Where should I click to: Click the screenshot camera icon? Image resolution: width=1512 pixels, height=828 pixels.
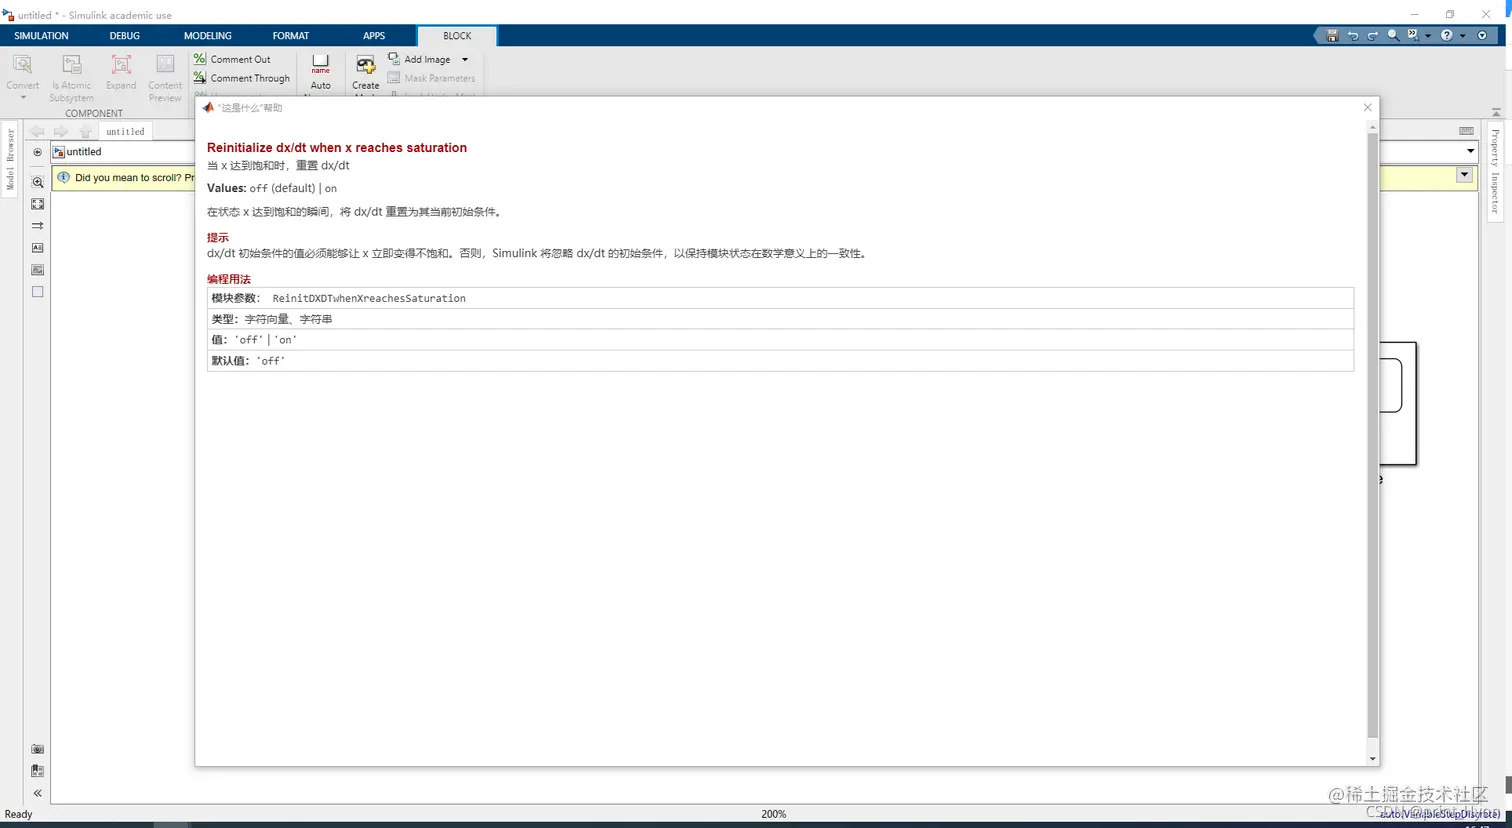coord(37,749)
